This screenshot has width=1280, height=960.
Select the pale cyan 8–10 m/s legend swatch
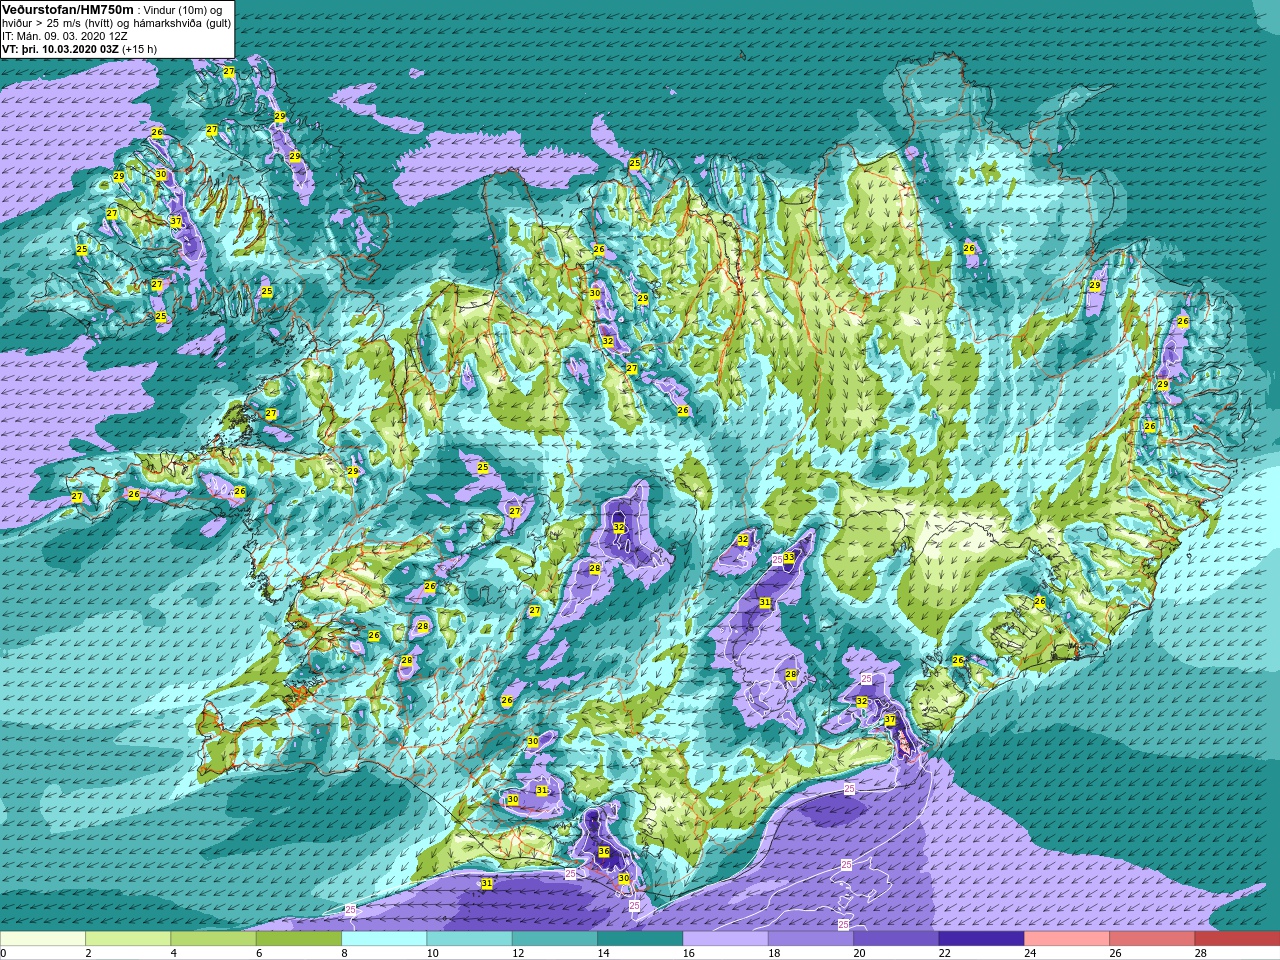click(x=384, y=939)
